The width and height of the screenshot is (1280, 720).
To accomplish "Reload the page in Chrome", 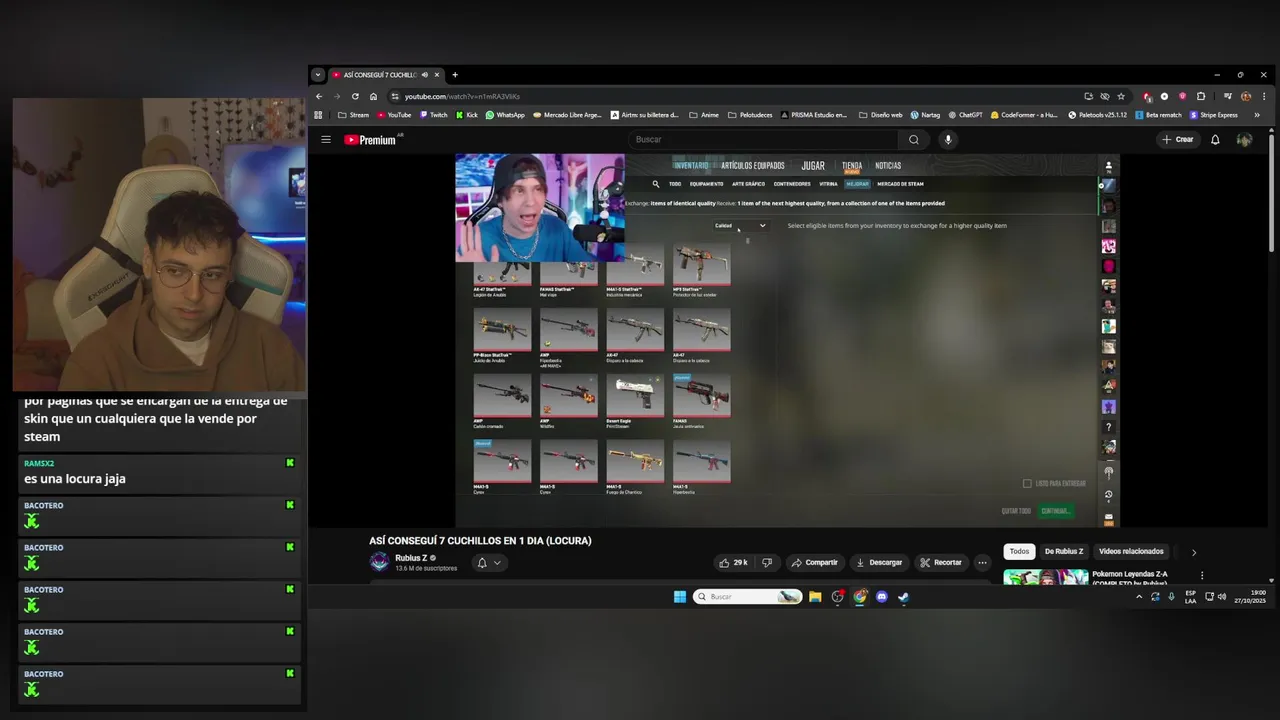I will 355,97.
